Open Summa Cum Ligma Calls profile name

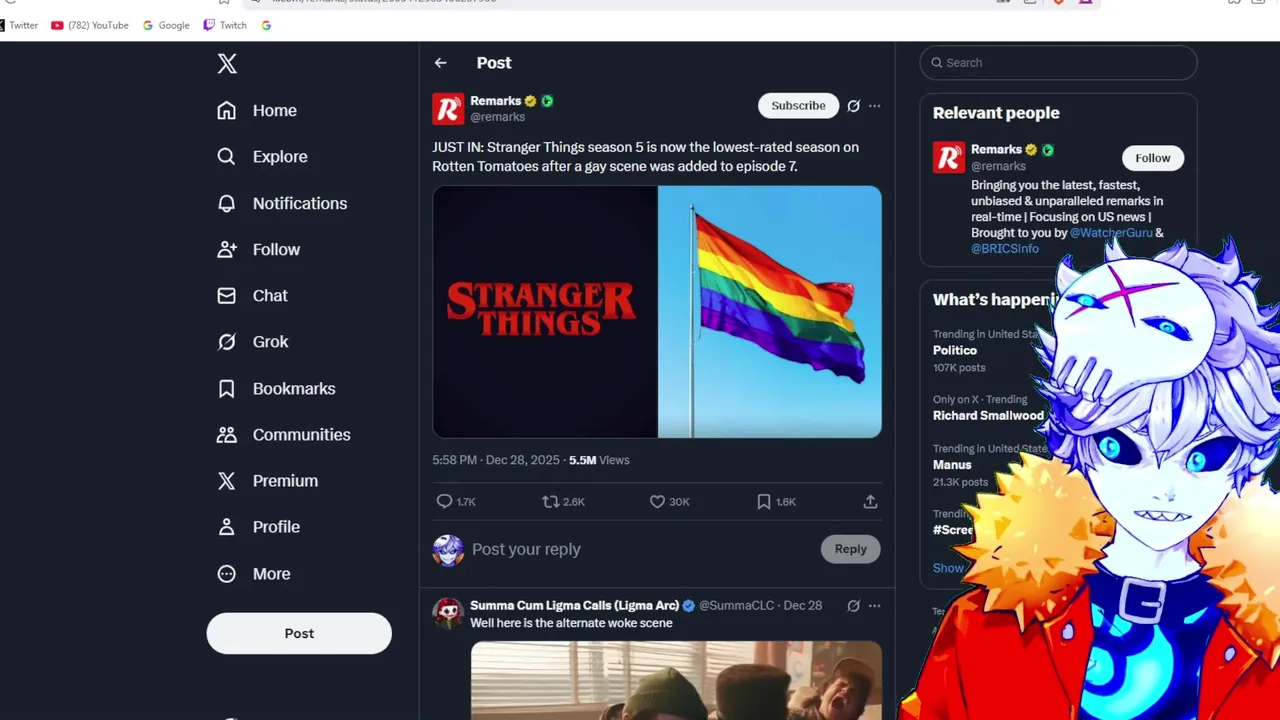point(575,605)
